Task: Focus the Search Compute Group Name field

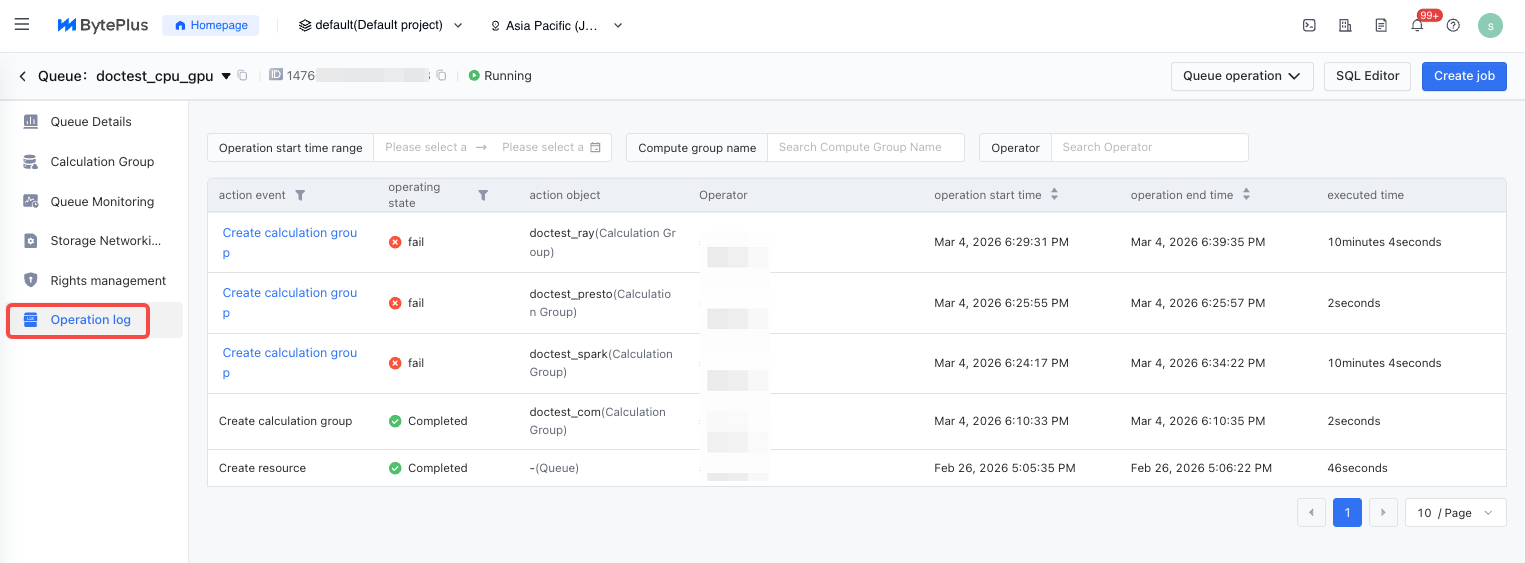Action: click(865, 147)
